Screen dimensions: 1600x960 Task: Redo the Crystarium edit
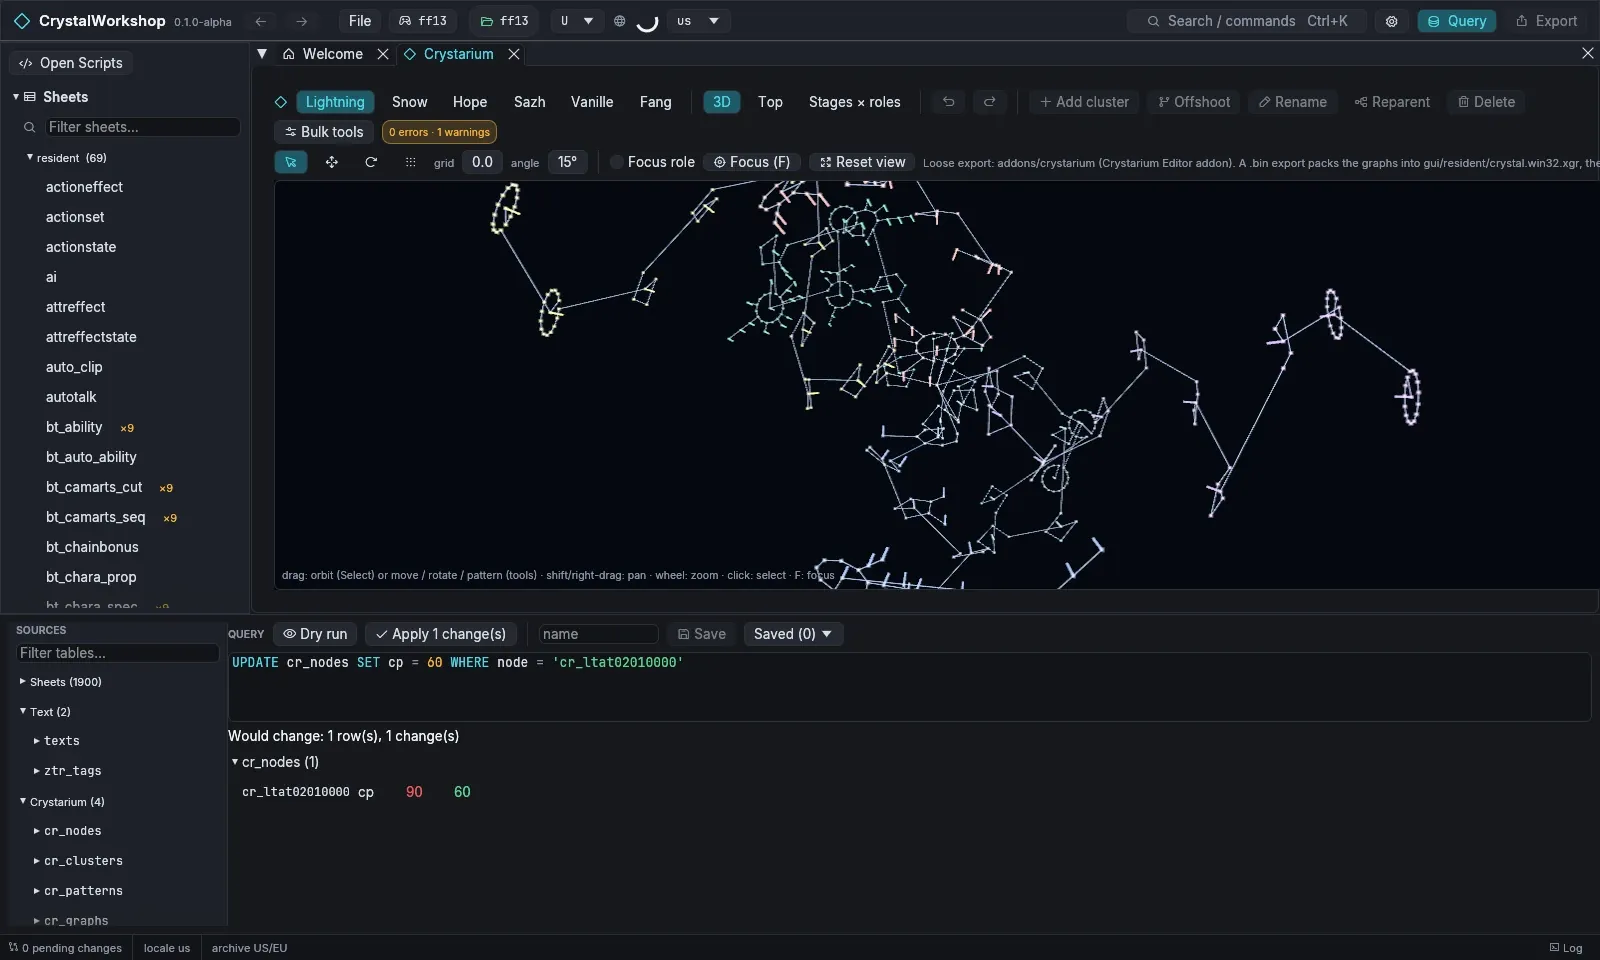pyautogui.click(x=989, y=102)
